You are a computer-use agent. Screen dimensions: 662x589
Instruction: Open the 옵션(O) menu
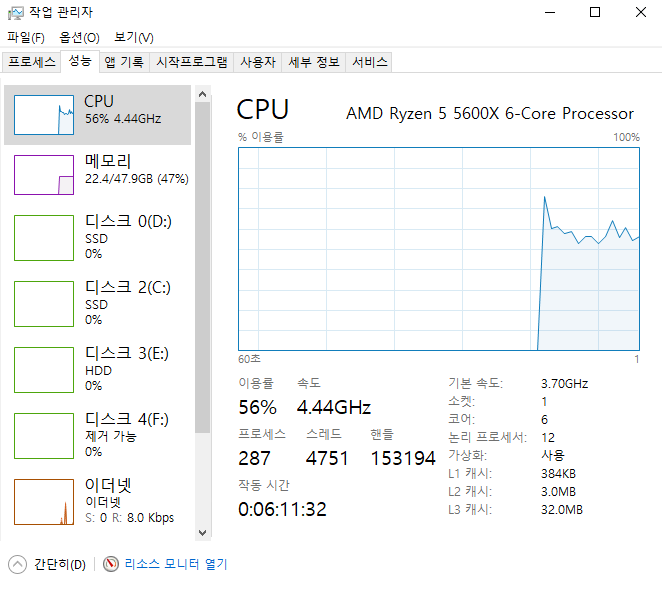coord(80,38)
